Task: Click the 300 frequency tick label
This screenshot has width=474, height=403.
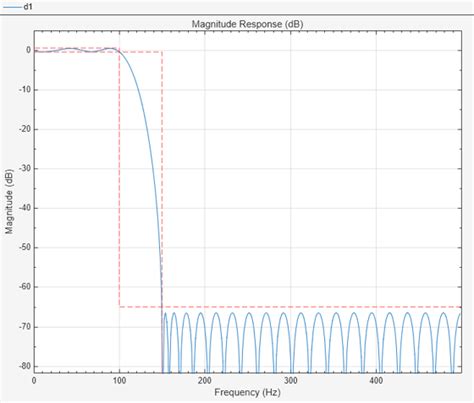Action: point(291,380)
